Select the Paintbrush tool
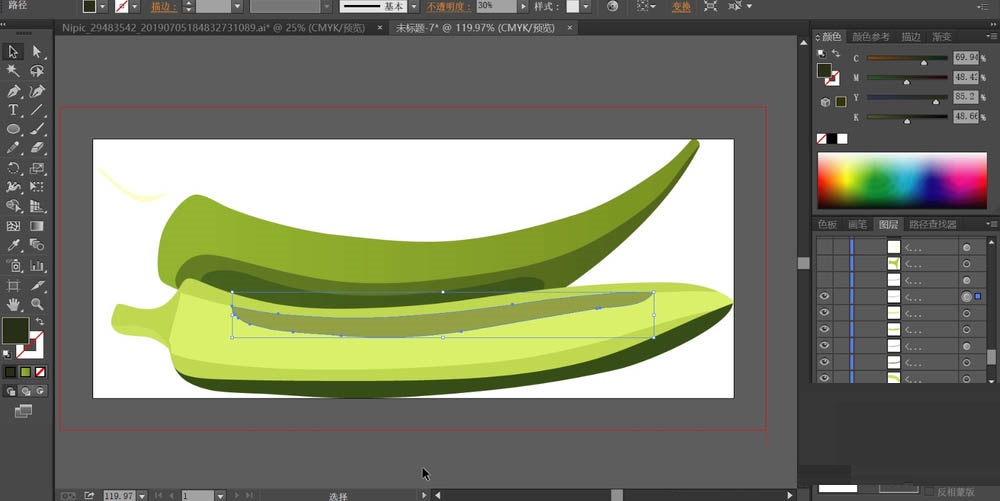 [37, 129]
